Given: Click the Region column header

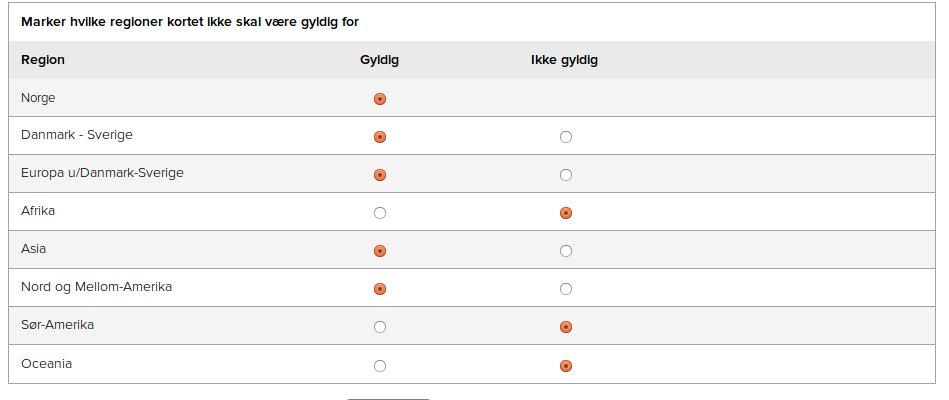Looking at the screenshot, I should click(43, 60).
